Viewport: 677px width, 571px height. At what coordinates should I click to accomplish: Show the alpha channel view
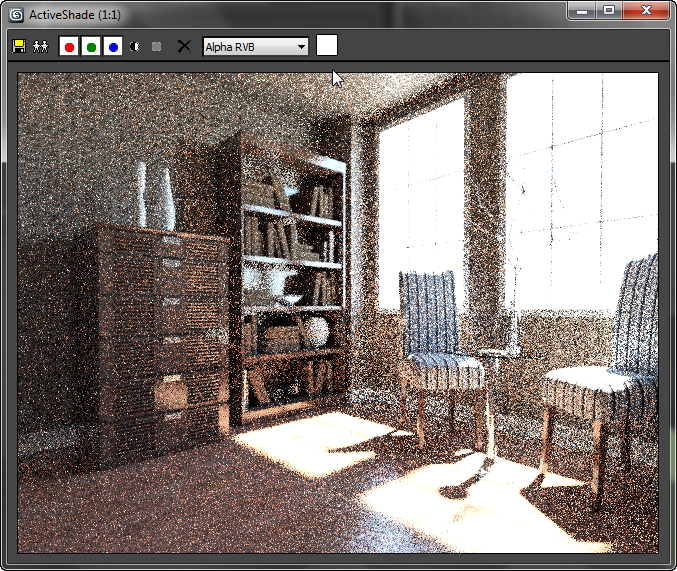point(135,46)
